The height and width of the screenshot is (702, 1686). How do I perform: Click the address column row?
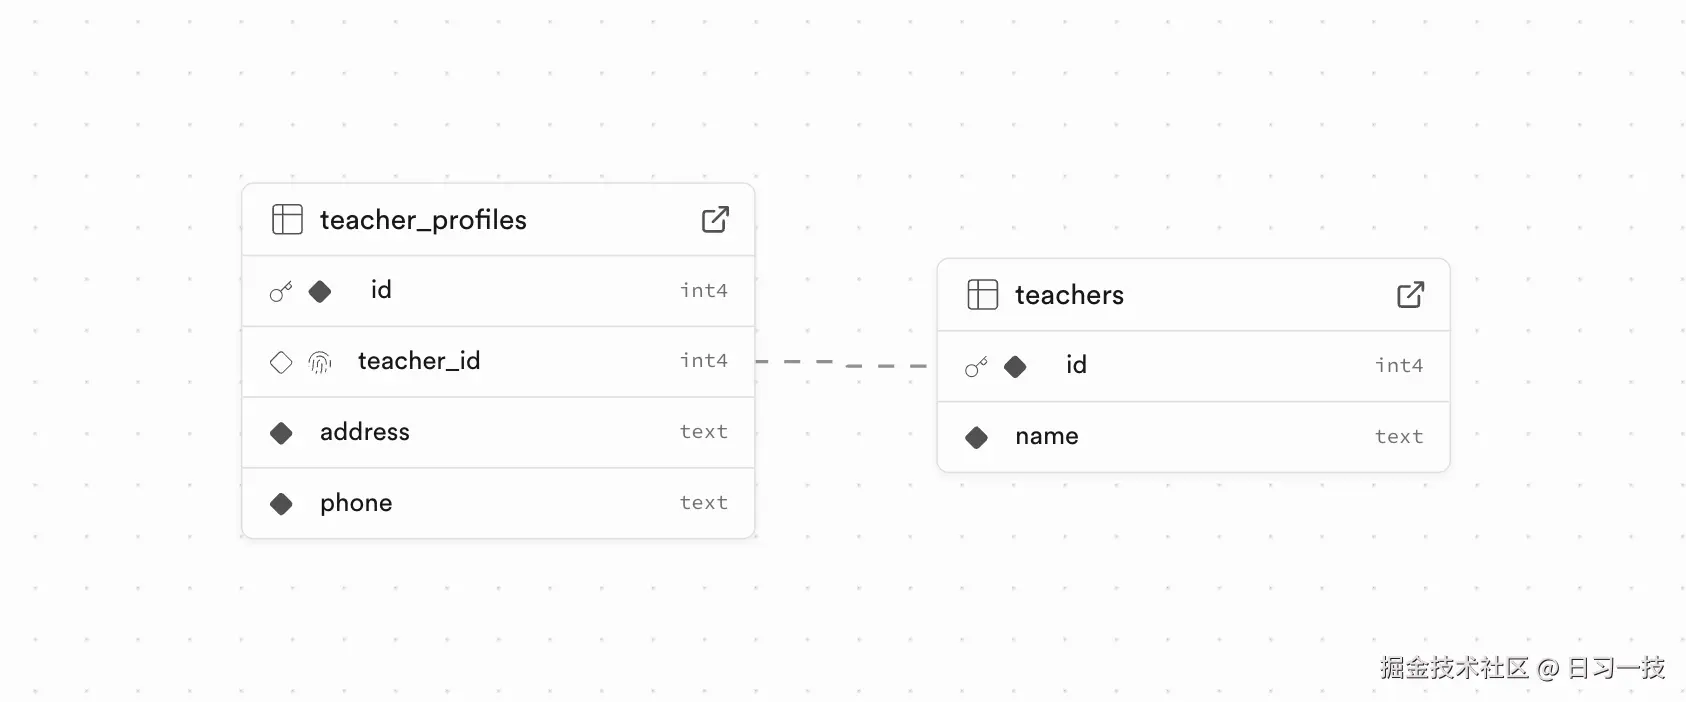pyautogui.click(x=498, y=432)
